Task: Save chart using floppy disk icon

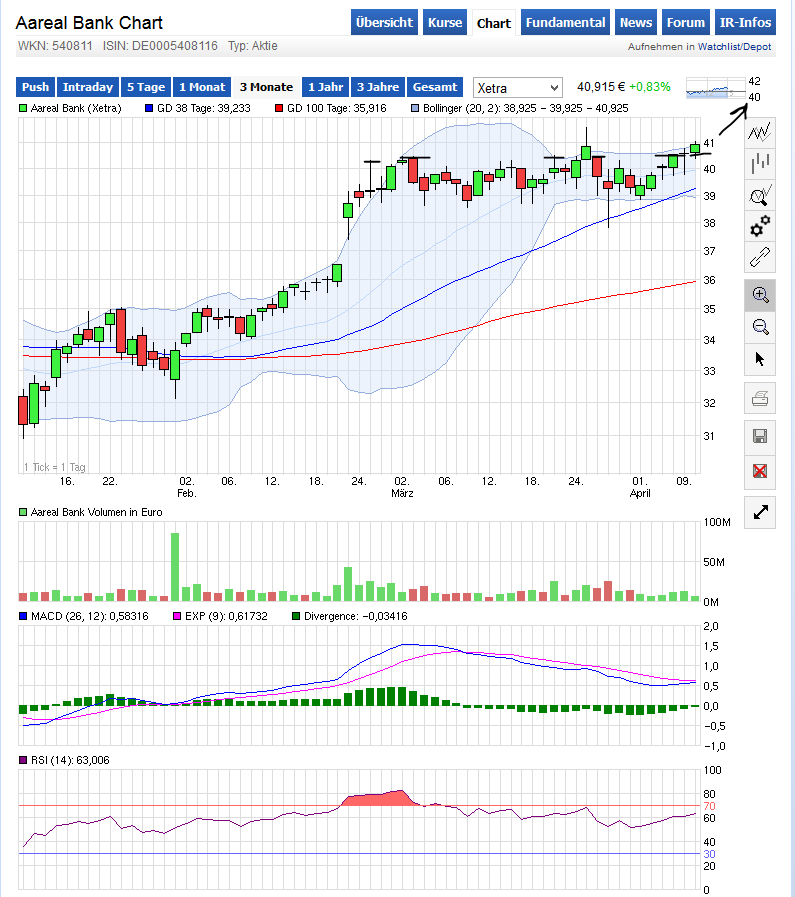Action: (x=760, y=436)
